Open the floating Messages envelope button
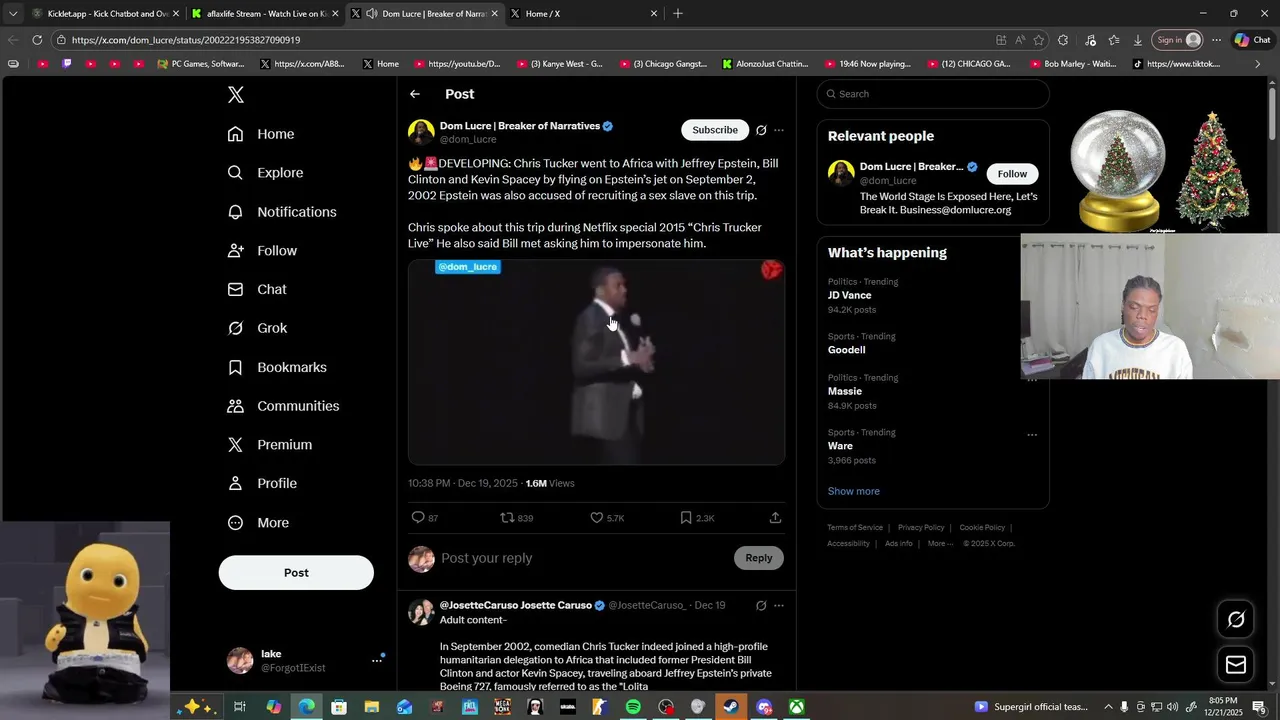The image size is (1280, 720). pyautogui.click(x=1236, y=665)
